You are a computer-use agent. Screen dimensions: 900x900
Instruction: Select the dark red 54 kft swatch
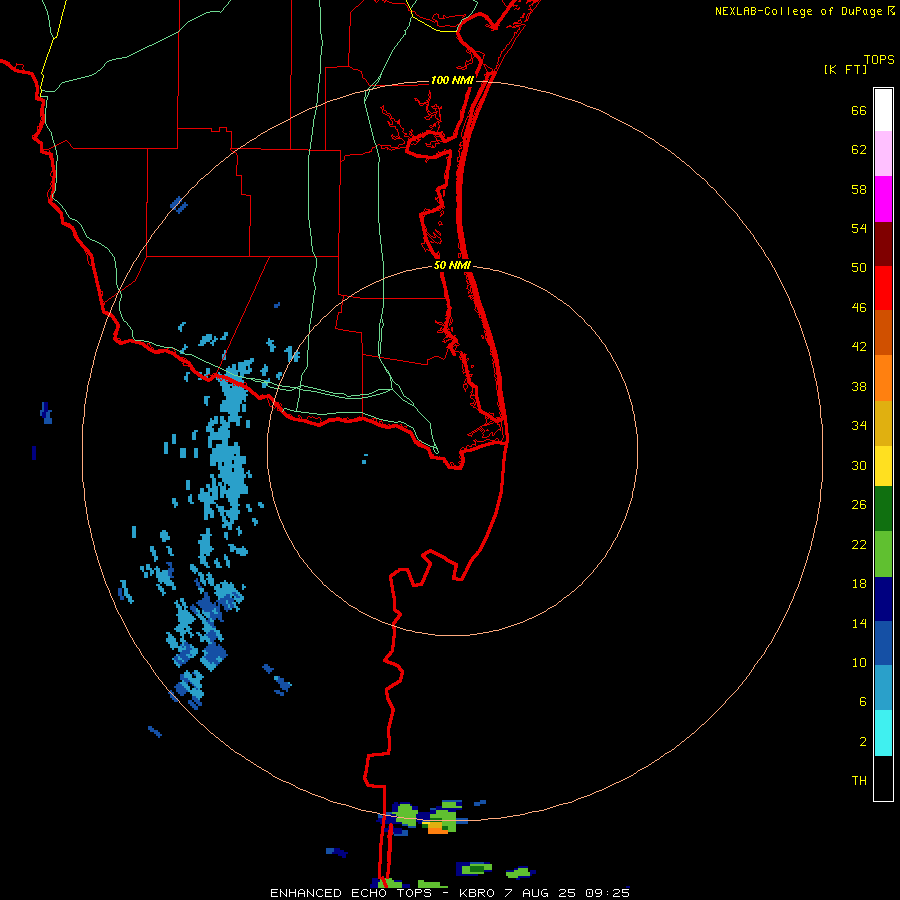coord(883,244)
